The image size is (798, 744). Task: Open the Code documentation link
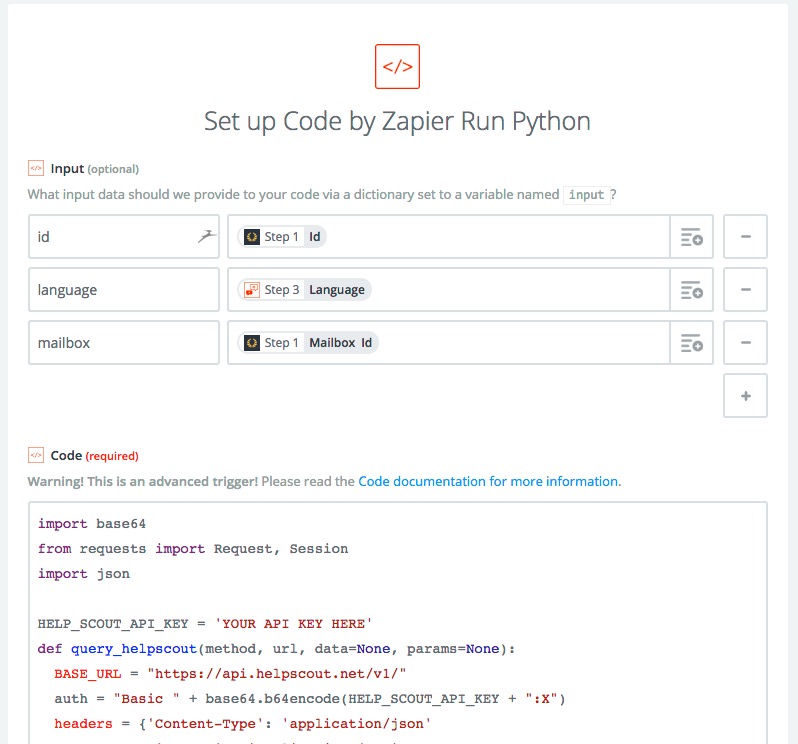pyautogui.click(x=490, y=481)
